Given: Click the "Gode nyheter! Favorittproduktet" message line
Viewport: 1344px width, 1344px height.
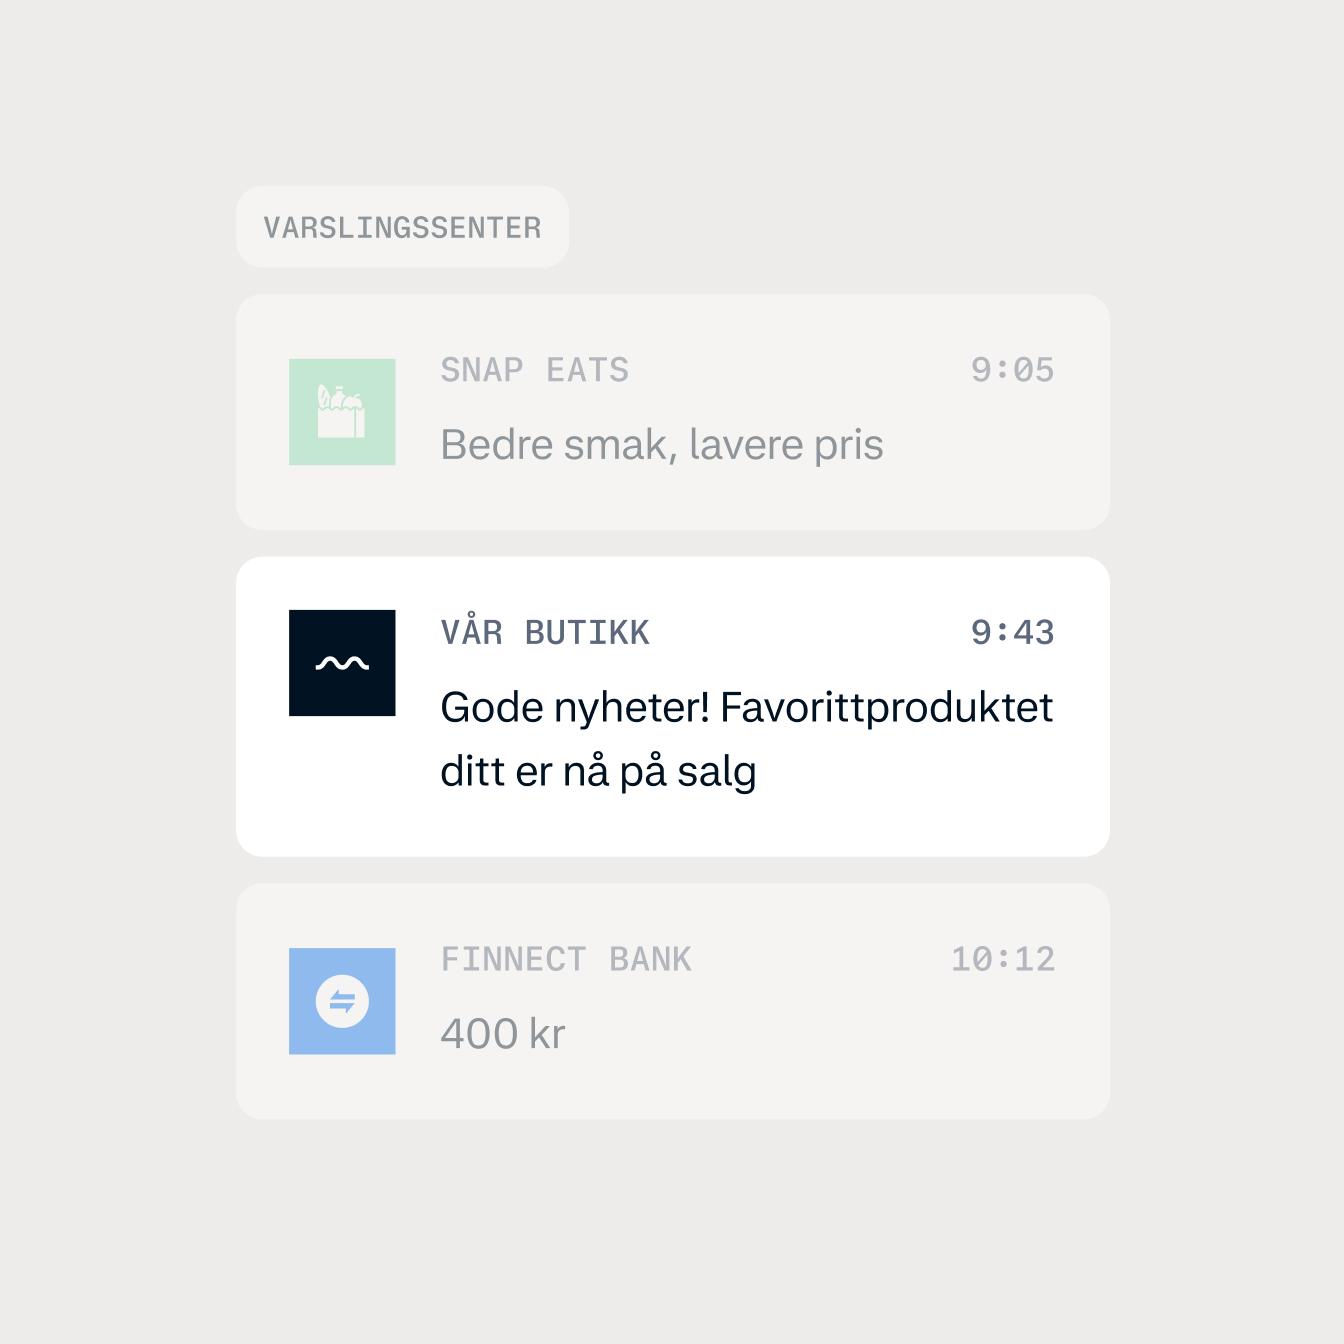Looking at the screenshot, I should pos(747,707).
